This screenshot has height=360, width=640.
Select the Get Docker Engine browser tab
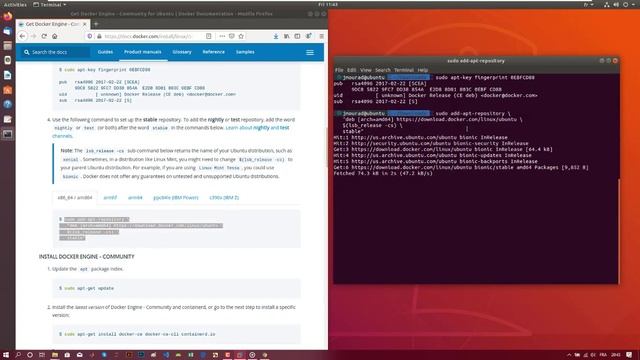(52, 24)
